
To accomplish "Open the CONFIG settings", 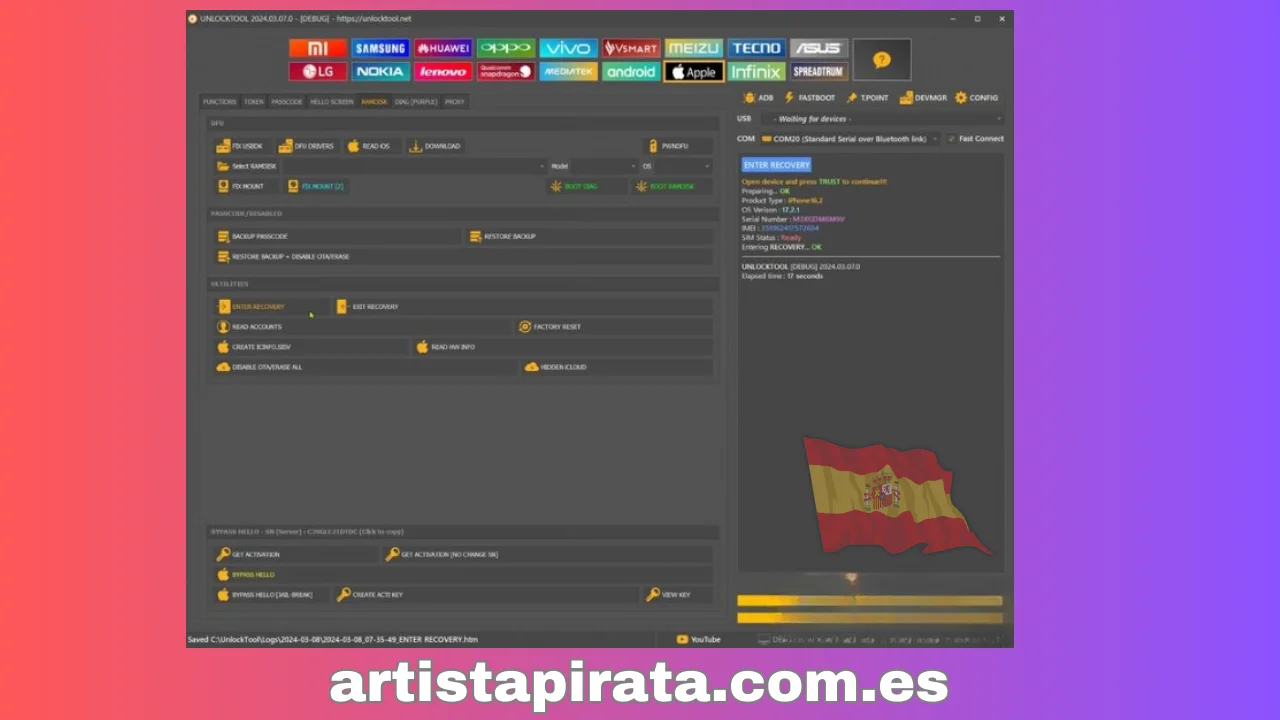I will coord(977,98).
